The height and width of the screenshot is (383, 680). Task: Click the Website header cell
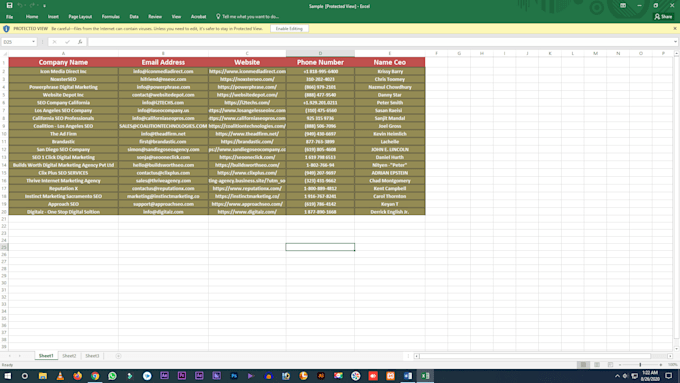pyautogui.click(x=247, y=62)
